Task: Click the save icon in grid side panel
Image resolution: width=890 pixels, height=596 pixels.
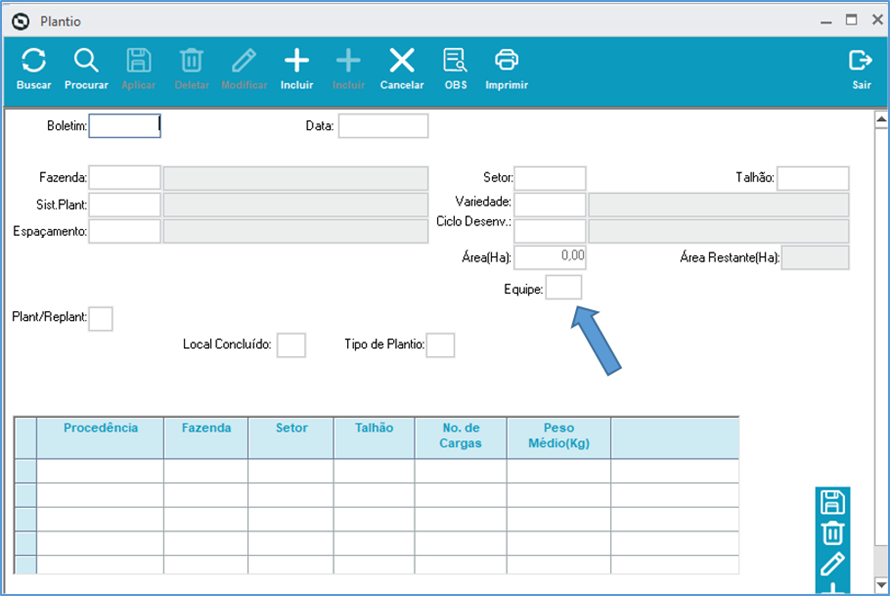Action: (x=833, y=502)
